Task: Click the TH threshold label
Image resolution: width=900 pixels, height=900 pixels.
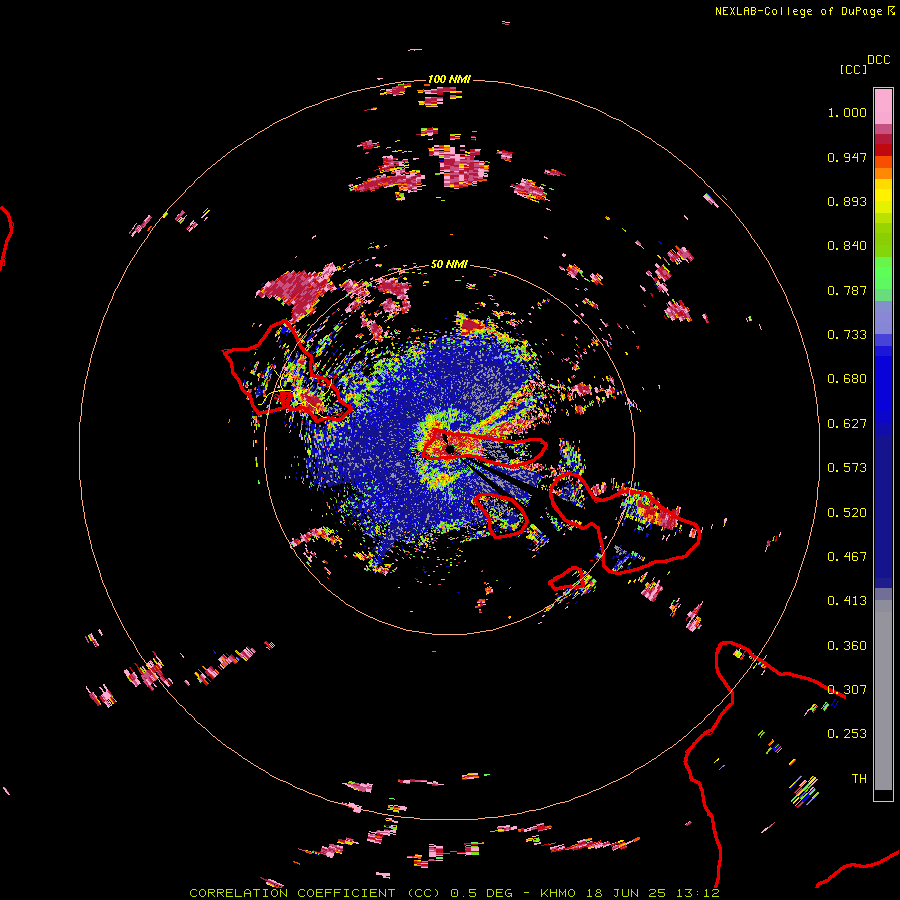Action: pyautogui.click(x=859, y=779)
